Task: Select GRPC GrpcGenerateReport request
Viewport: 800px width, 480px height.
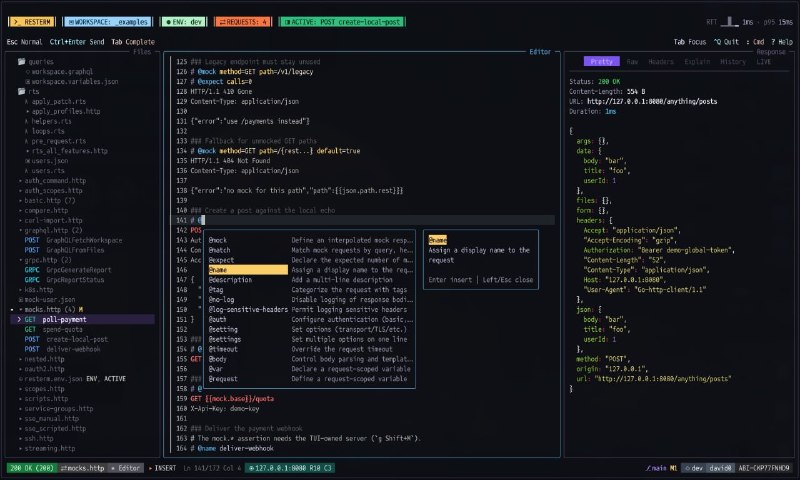Action: [x=68, y=270]
